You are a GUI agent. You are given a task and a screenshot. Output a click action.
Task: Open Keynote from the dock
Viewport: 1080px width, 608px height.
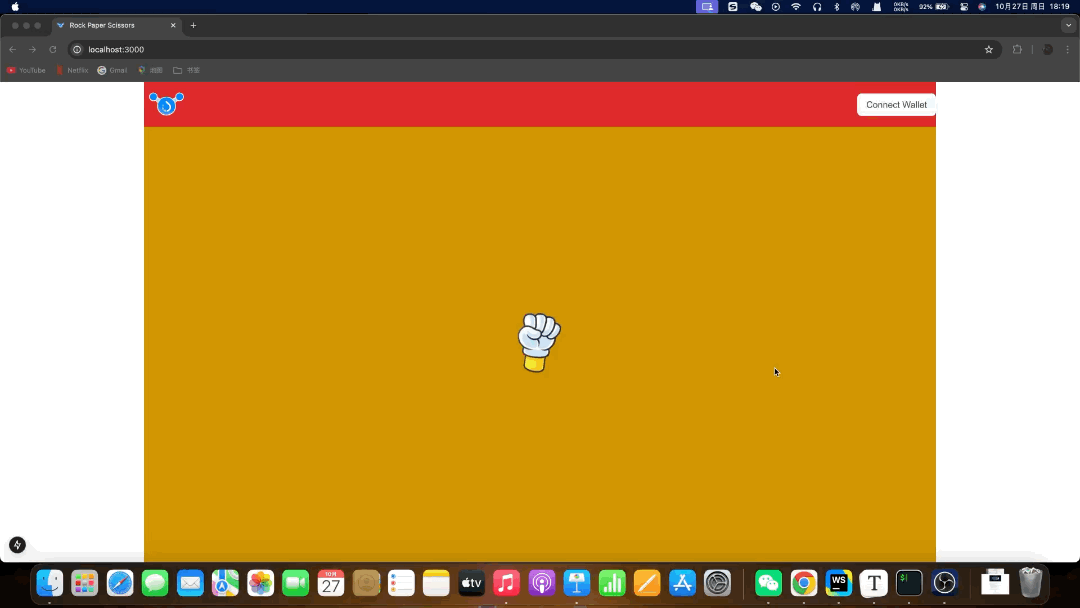pyautogui.click(x=577, y=583)
